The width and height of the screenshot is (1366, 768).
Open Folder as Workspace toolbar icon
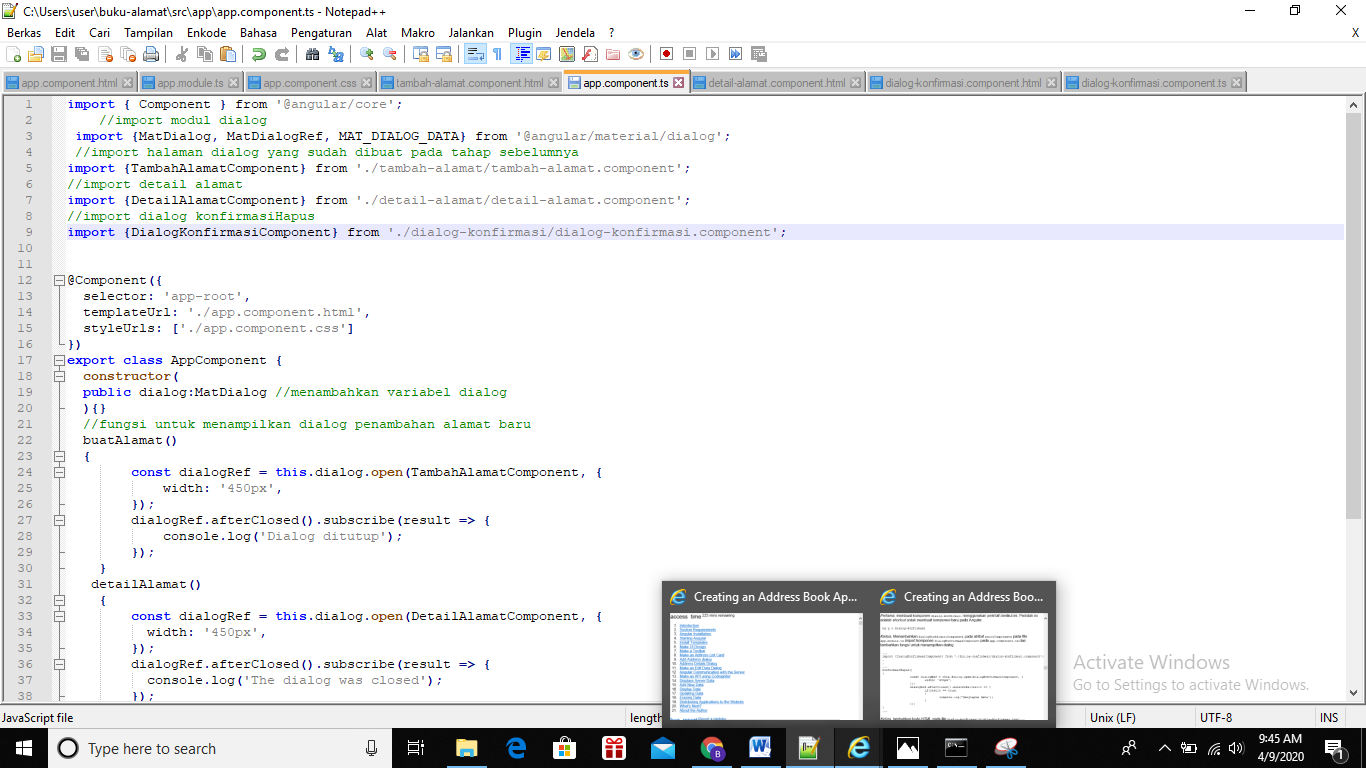(612, 54)
